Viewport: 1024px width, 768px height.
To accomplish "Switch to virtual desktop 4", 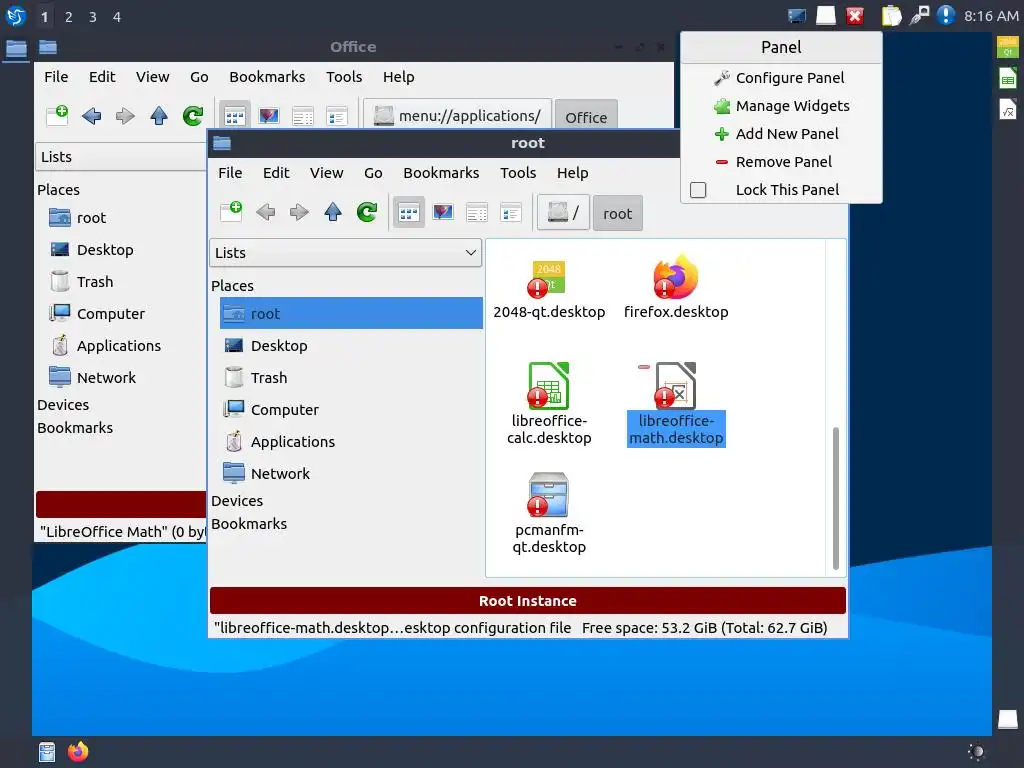I will click(117, 17).
